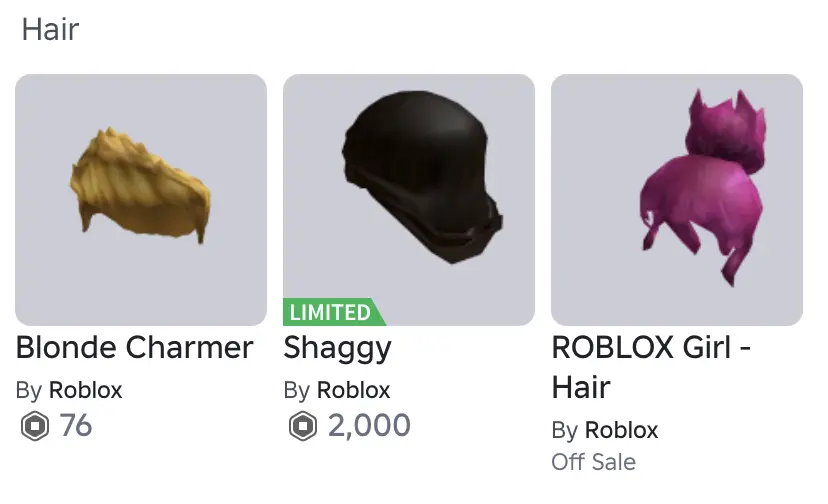Screen dimensions: 828x504
Task: Click the Blonde Charmer hair thumbnail
Action: tap(141, 199)
